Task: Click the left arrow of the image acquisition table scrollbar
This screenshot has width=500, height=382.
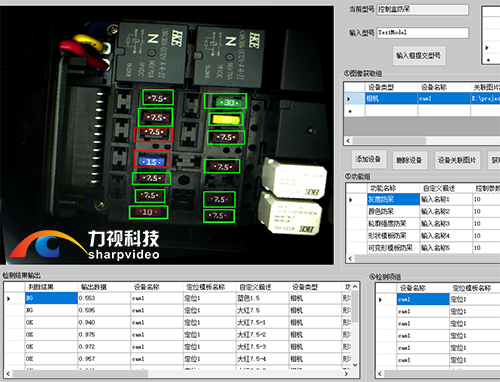Action: point(348,141)
